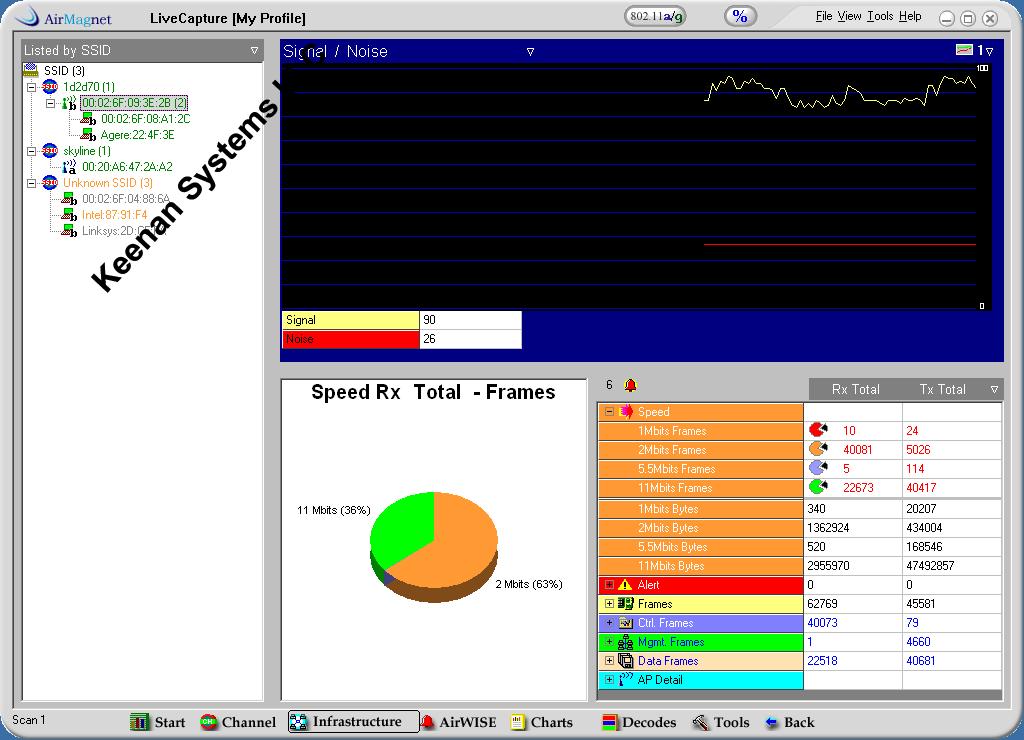Click the graph icon beside number 1
This screenshot has width=1024, height=740.
(x=964, y=50)
